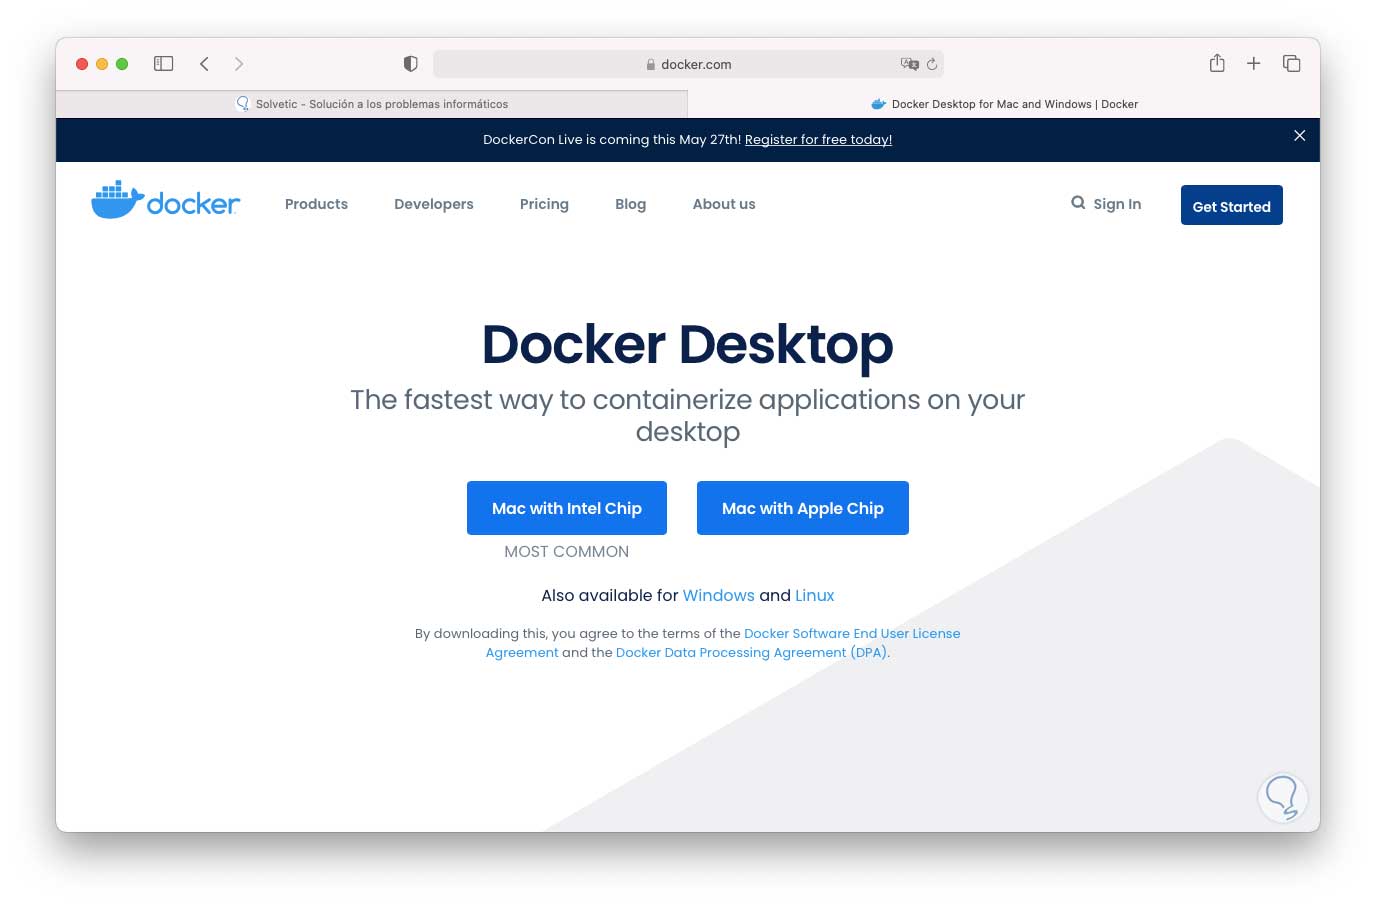Image resolution: width=1376 pixels, height=906 pixels.
Task: Show the tab overview icon
Action: (1292, 63)
